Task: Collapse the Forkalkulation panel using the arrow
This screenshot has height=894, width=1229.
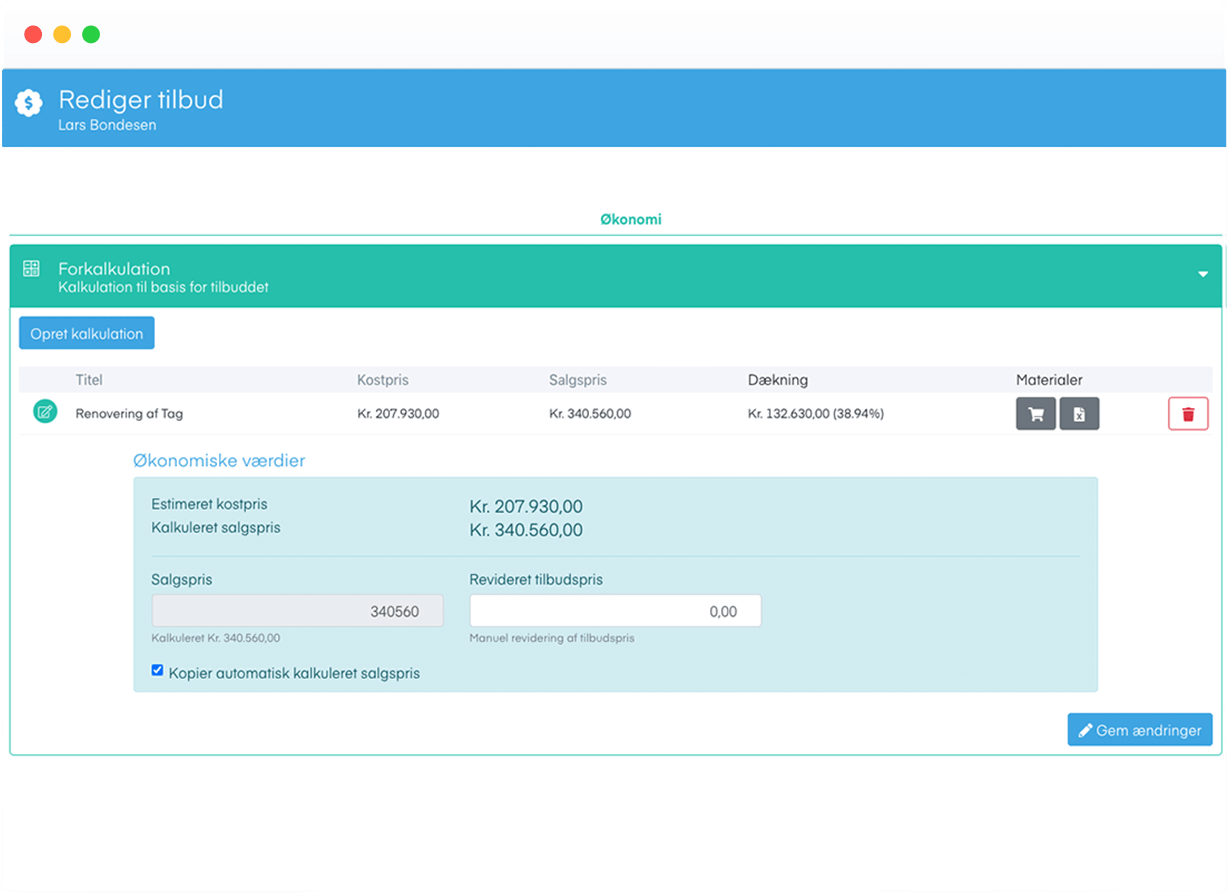Action: (x=1202, y=275)
